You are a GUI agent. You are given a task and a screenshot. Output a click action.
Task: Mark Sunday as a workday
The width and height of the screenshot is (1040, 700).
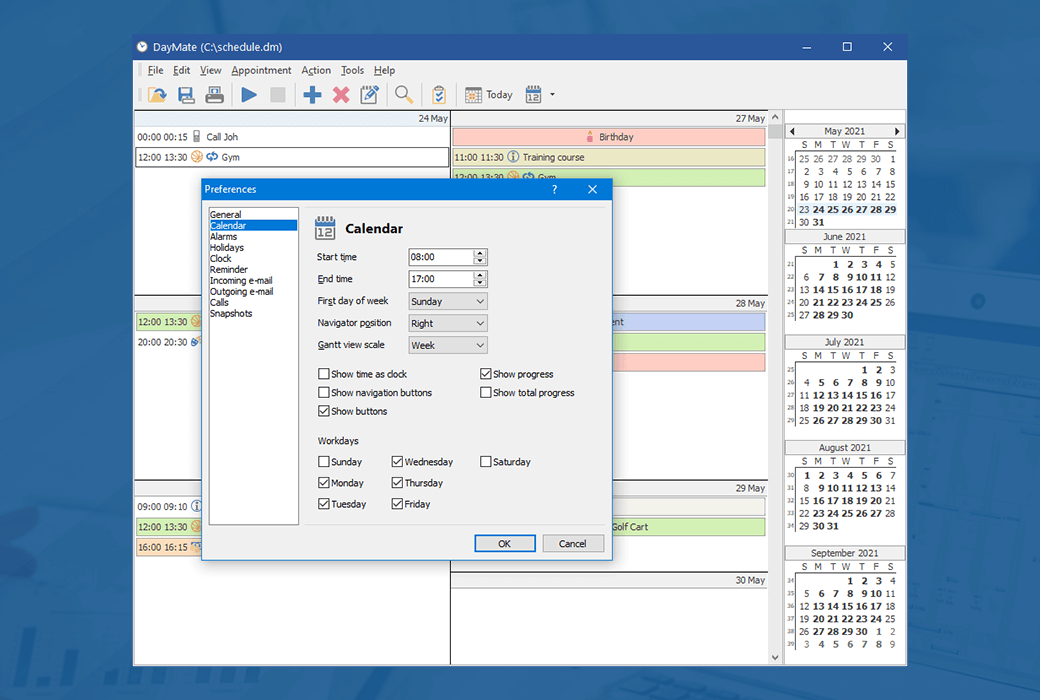point(324,462)
